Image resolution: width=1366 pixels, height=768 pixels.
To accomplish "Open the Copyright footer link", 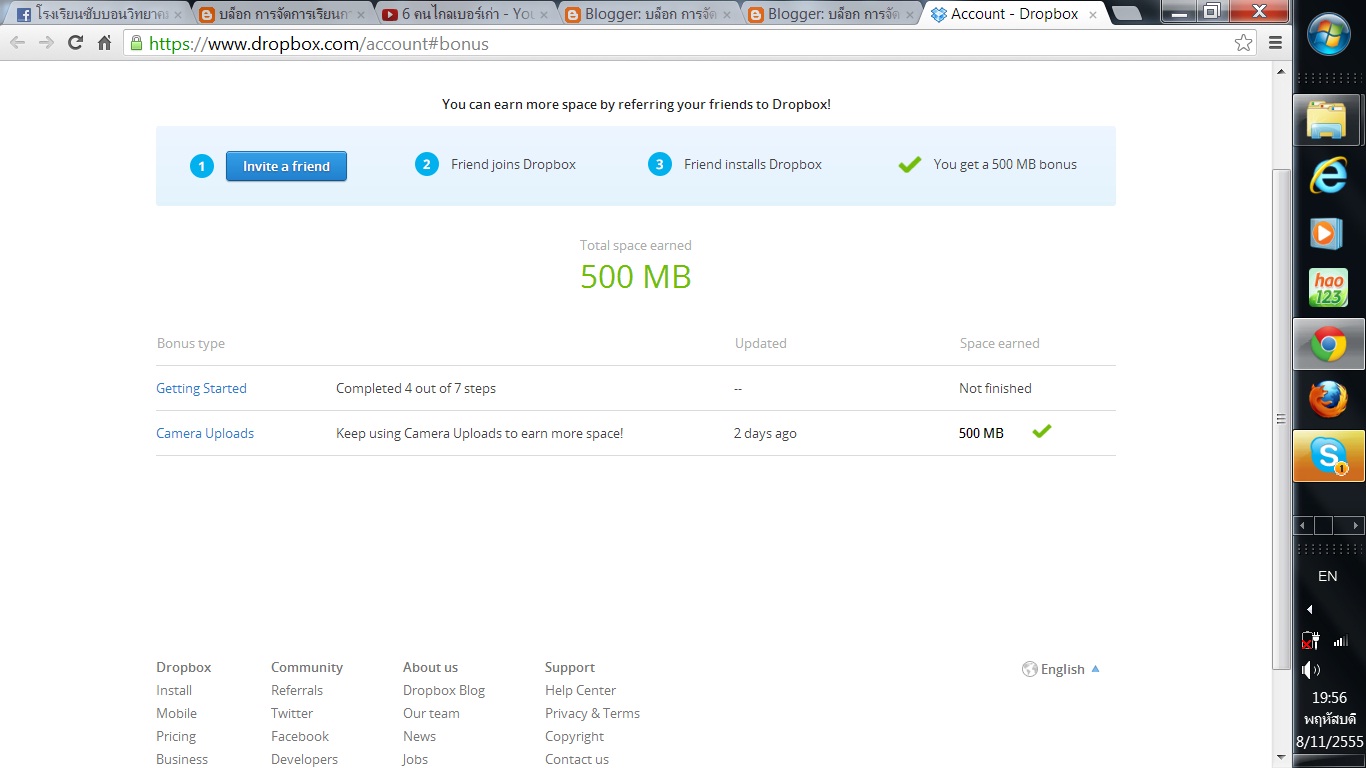I will pyautogui.click(x=574, y=736).
